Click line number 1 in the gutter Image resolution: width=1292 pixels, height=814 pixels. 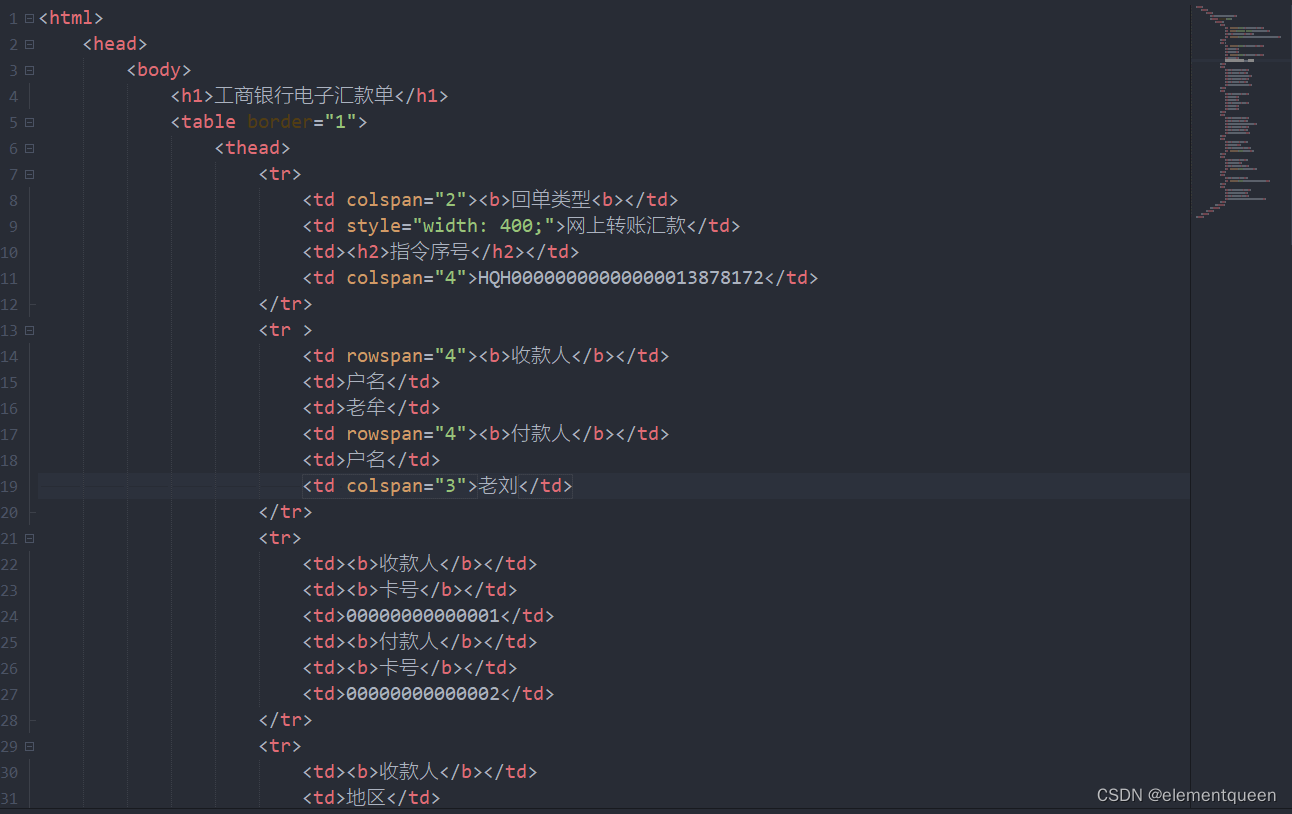(13, 17)
